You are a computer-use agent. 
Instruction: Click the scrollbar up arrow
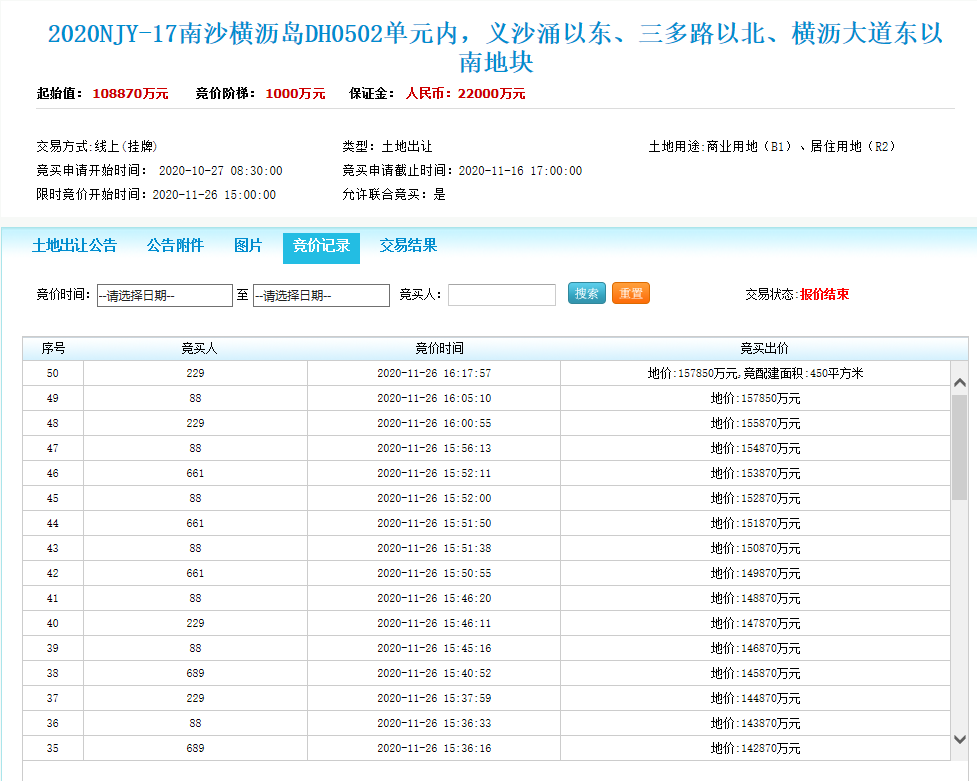click(x=959, y=383)
